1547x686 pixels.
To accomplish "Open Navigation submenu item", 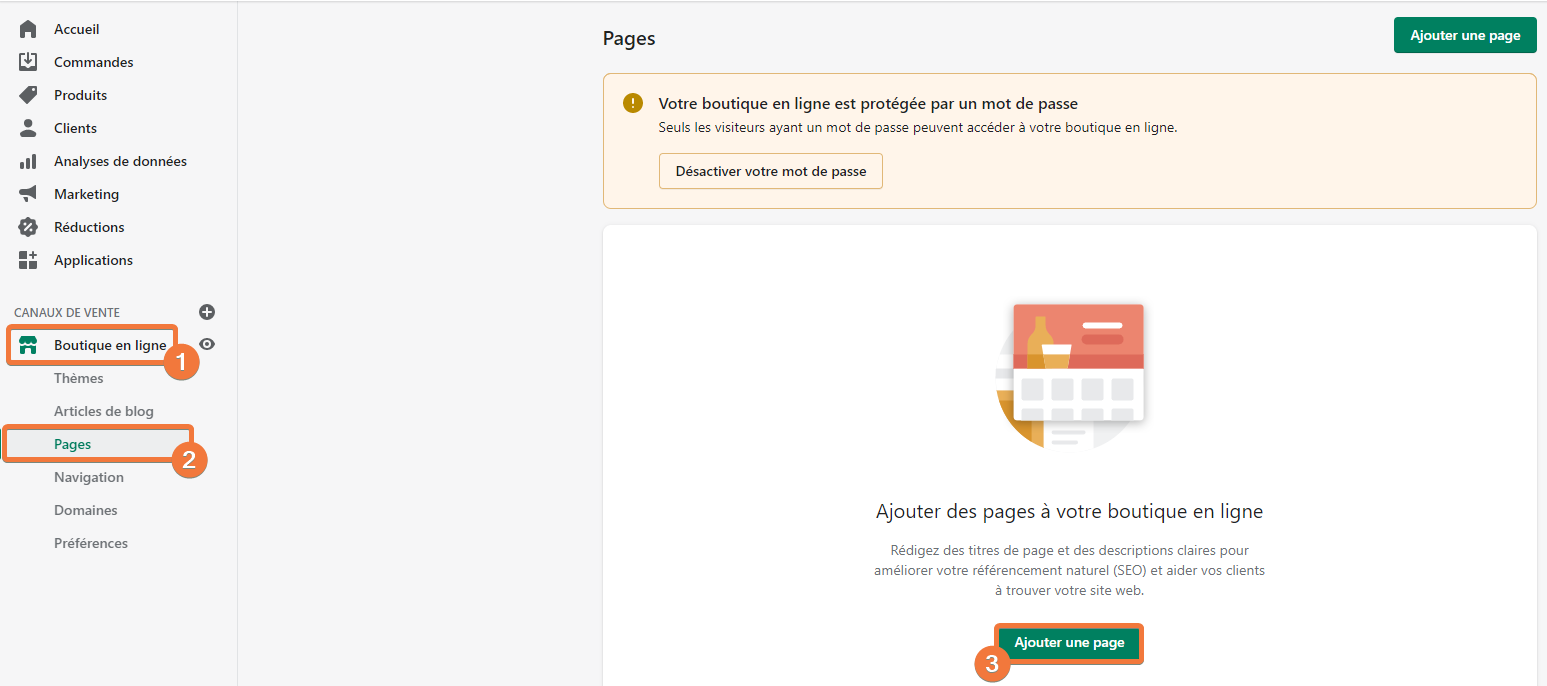I will click(89, 477).
